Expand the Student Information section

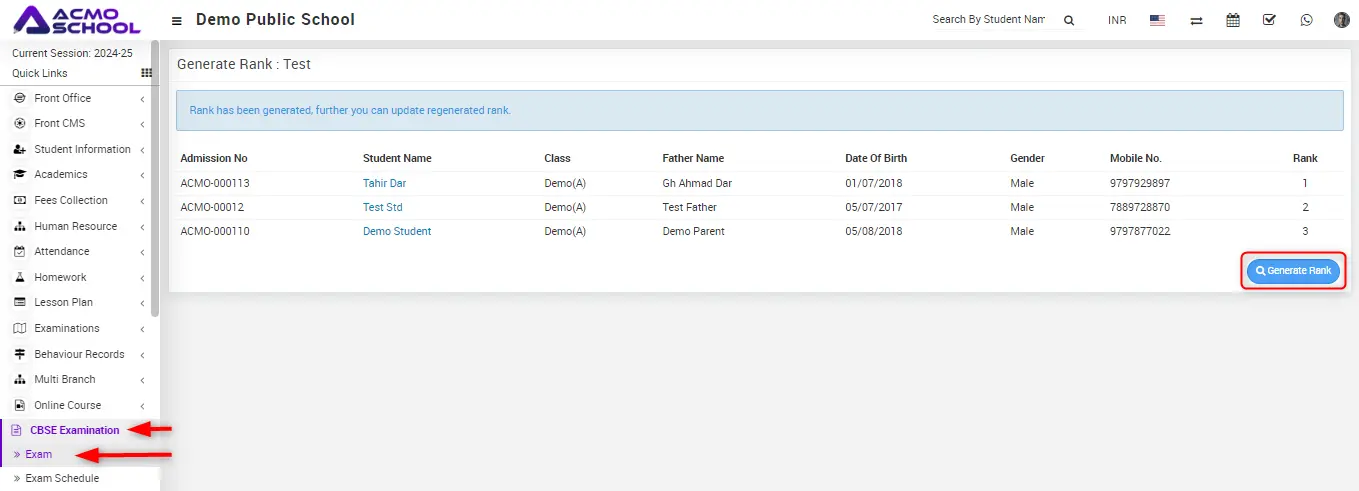tap(82, 149)
